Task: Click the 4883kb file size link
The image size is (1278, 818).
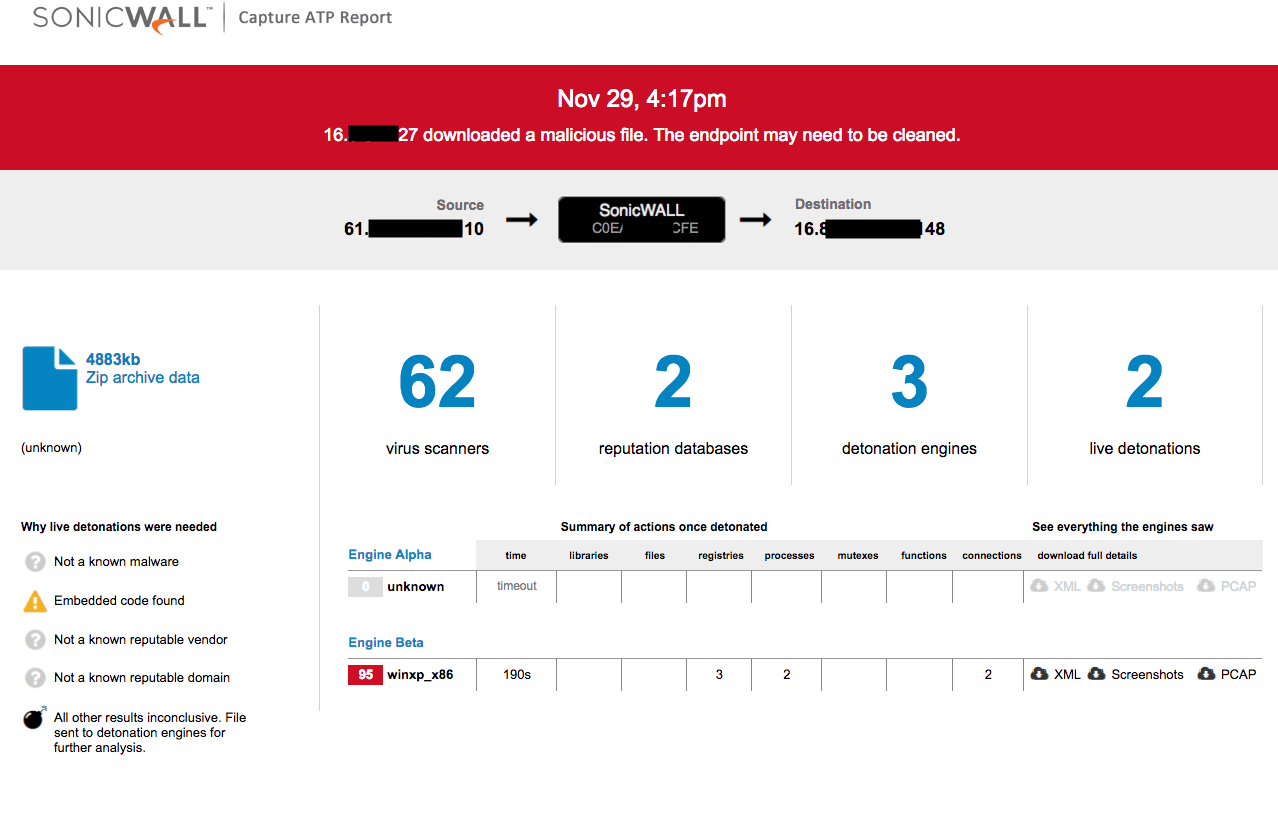Action: coord(113,359)
